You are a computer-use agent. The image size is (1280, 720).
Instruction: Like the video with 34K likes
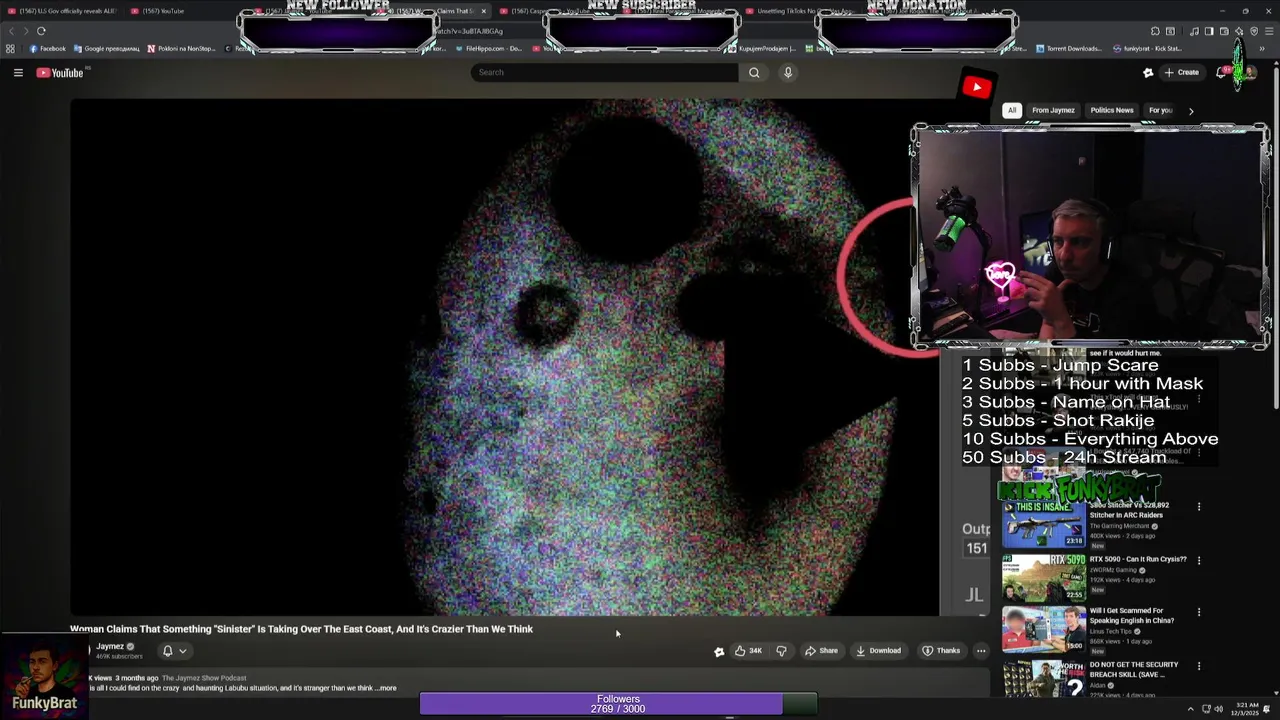(x=748, y=651)
